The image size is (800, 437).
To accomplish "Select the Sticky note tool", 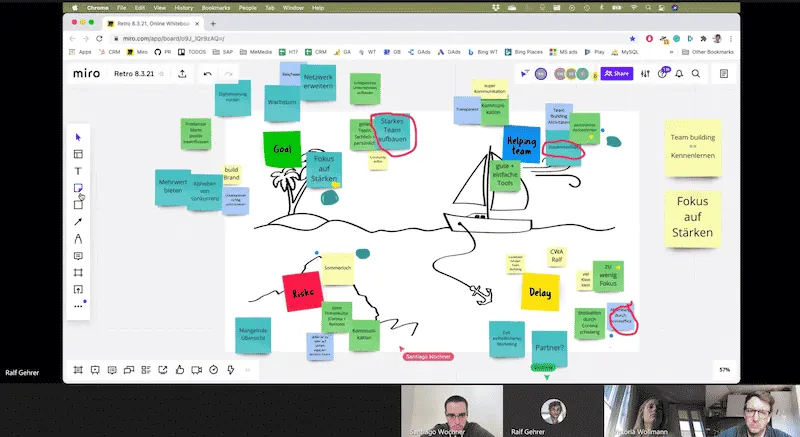I will point(79,188).
